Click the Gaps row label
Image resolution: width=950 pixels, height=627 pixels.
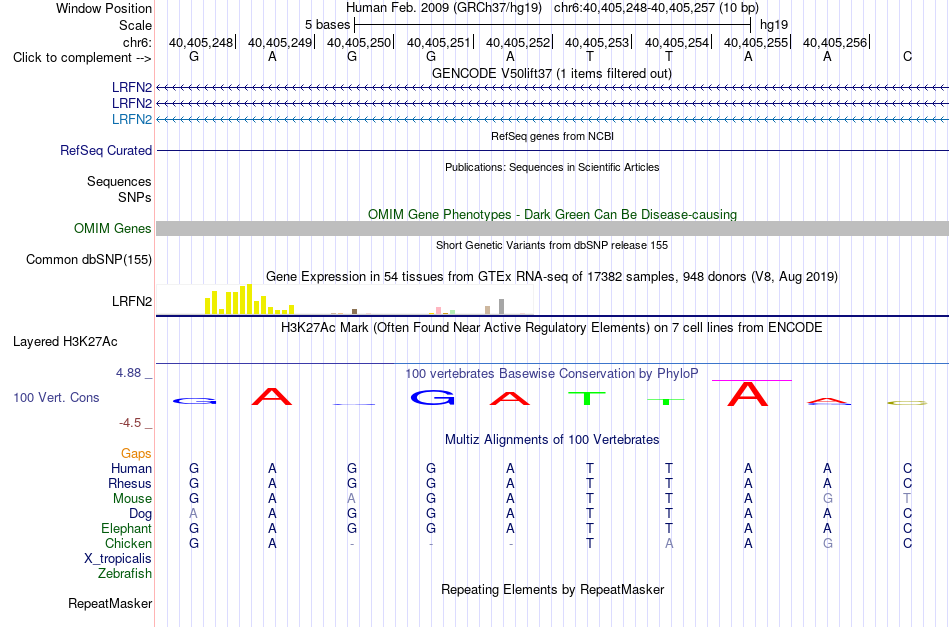[136, 453]
